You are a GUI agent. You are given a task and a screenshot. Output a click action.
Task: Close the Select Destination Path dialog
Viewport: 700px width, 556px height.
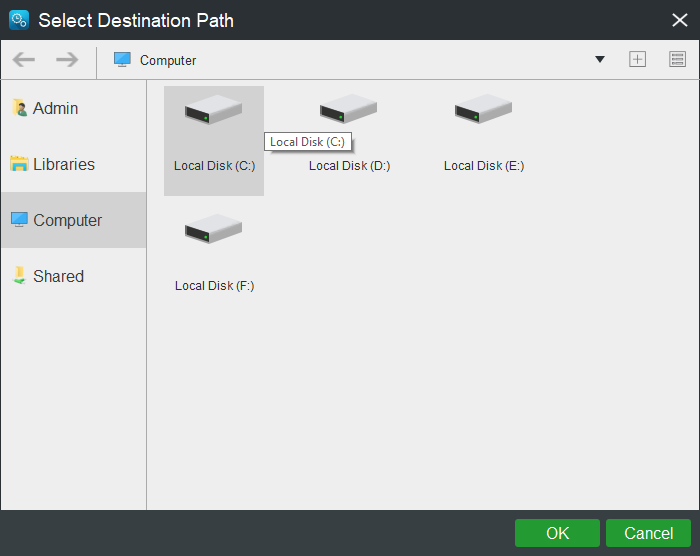coord(680,19)
